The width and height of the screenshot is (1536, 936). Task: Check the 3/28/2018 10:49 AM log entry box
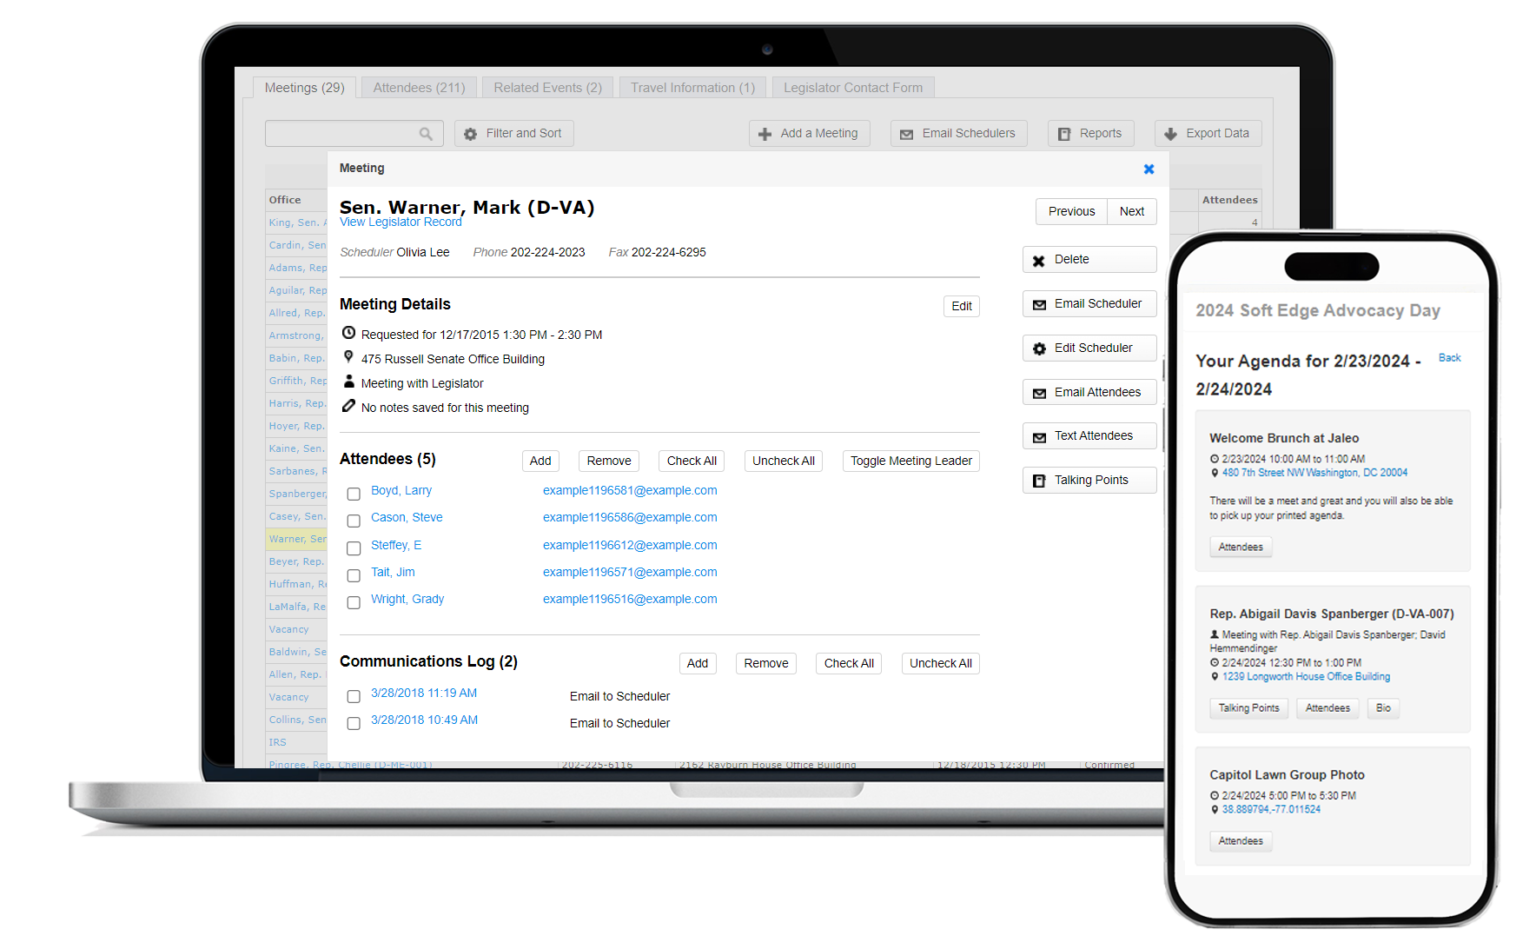(x=354, y=723)
